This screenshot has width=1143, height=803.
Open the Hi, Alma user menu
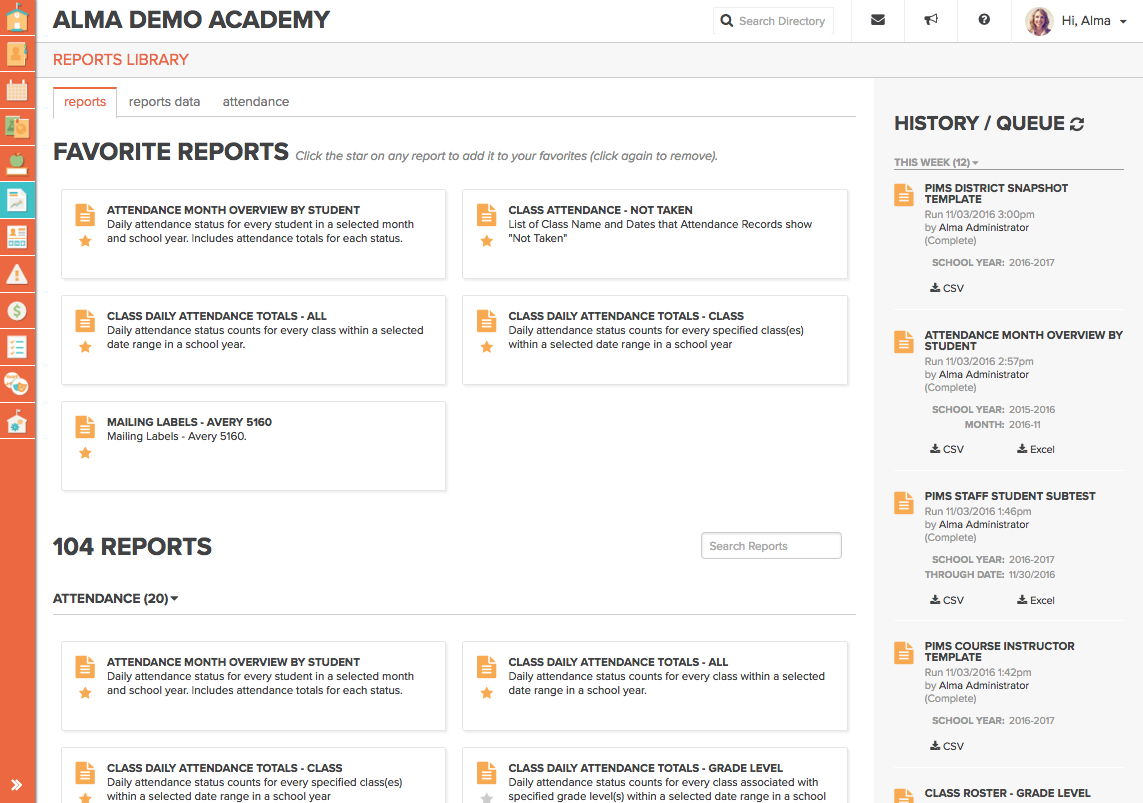tap(1083, 21)
